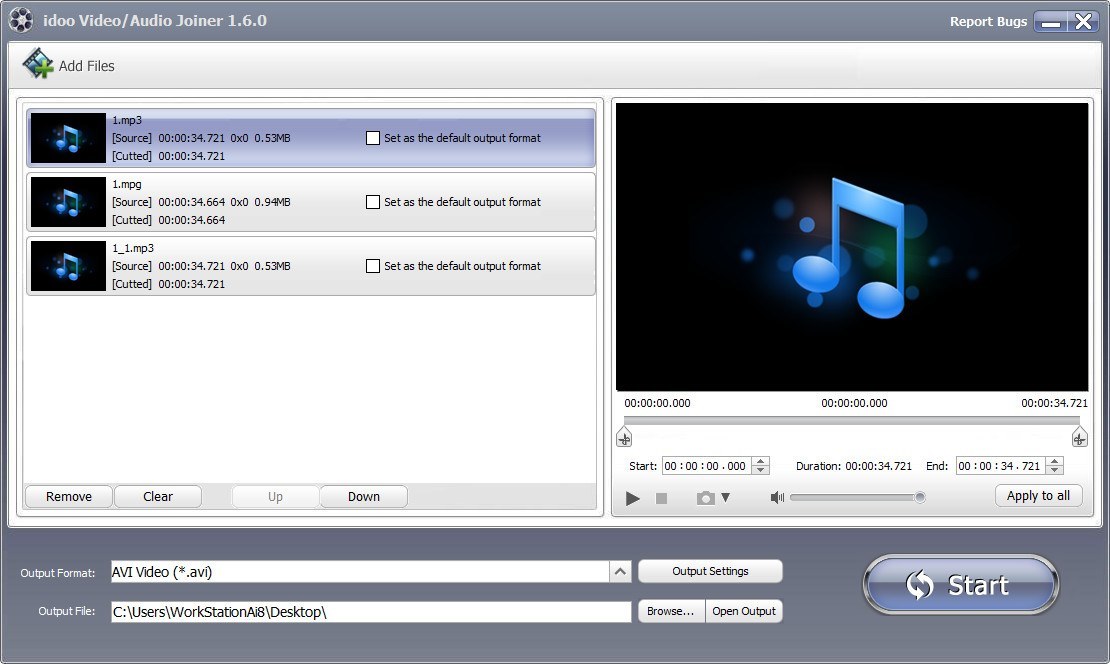Enable default output format for 1.mp3
The width and height of the screenshot is (1110, 664).
pyautogui.click(x=374, y=138)
